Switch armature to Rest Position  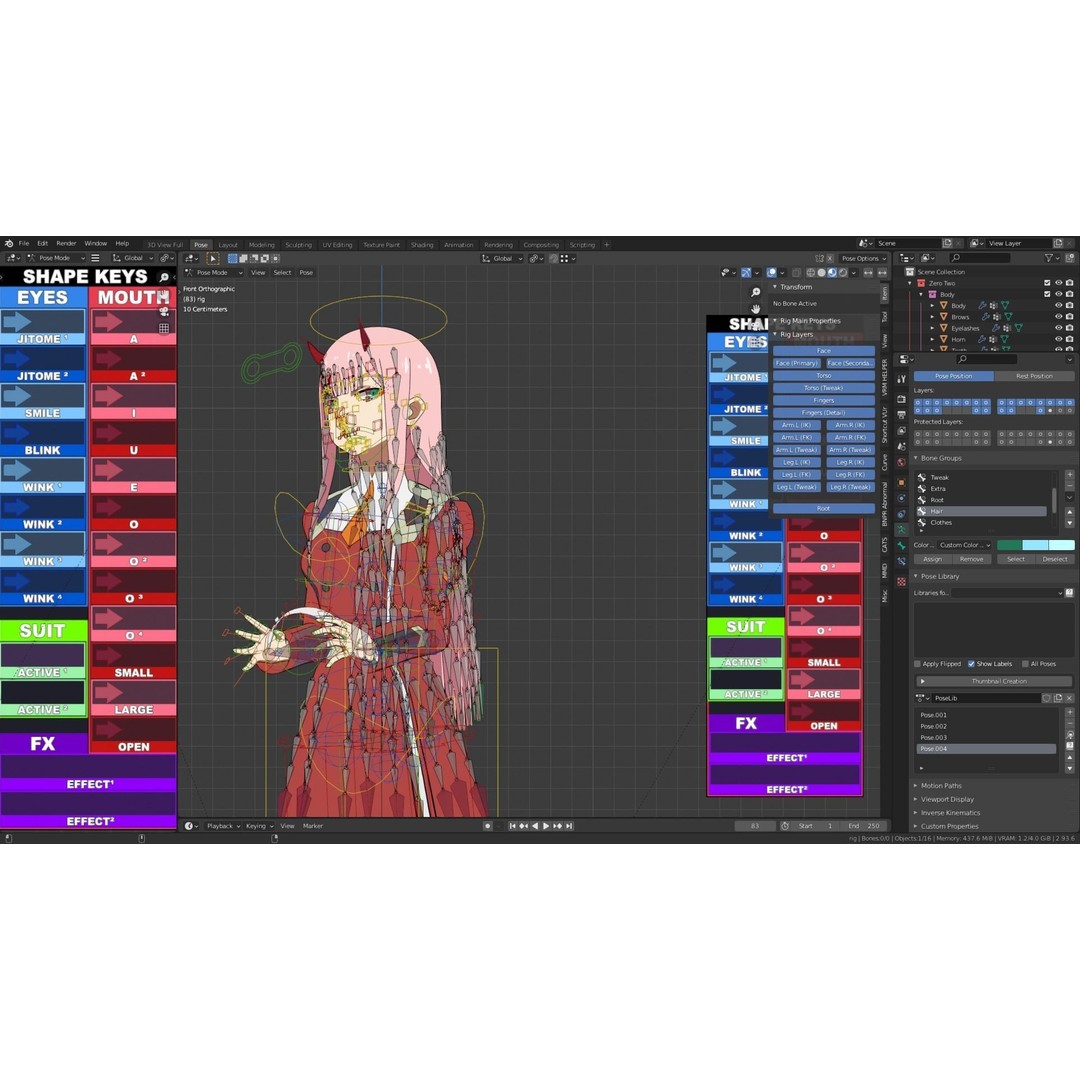1034,376
